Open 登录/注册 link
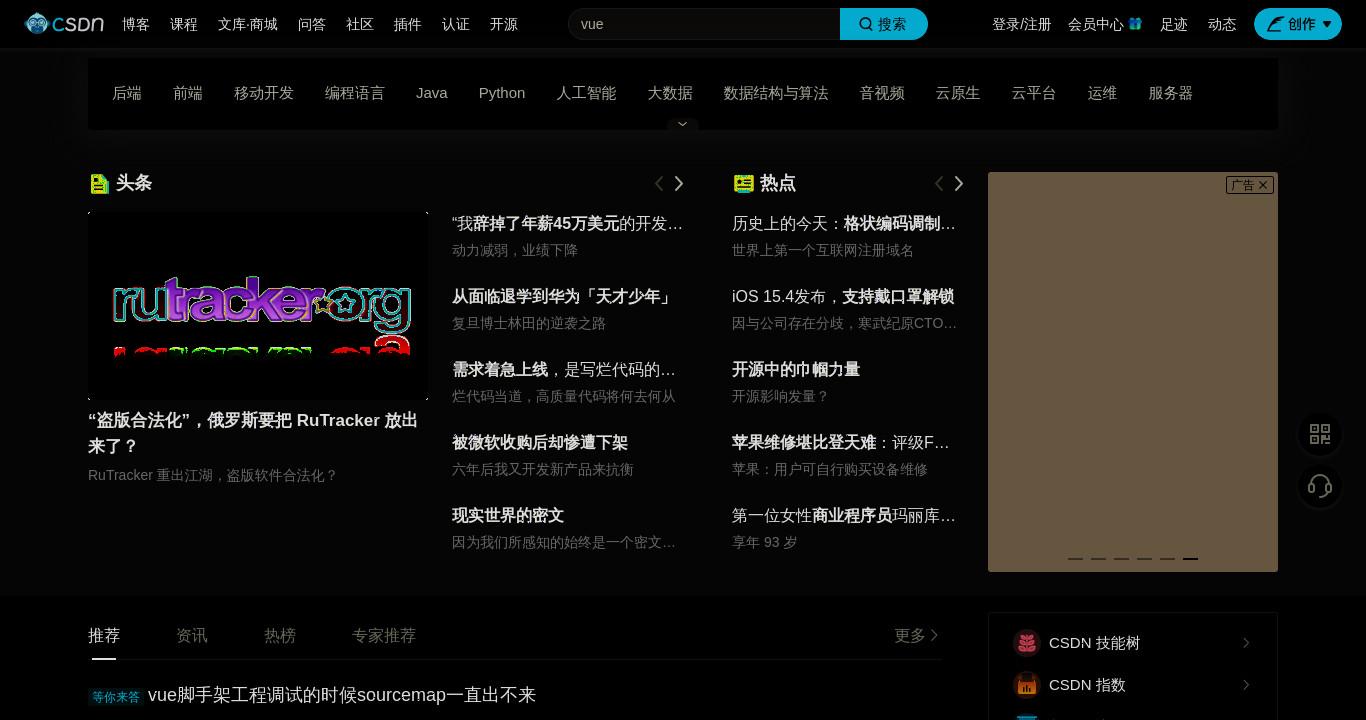The width and height of the screenshot is (1366, 720). point(1021,24)
